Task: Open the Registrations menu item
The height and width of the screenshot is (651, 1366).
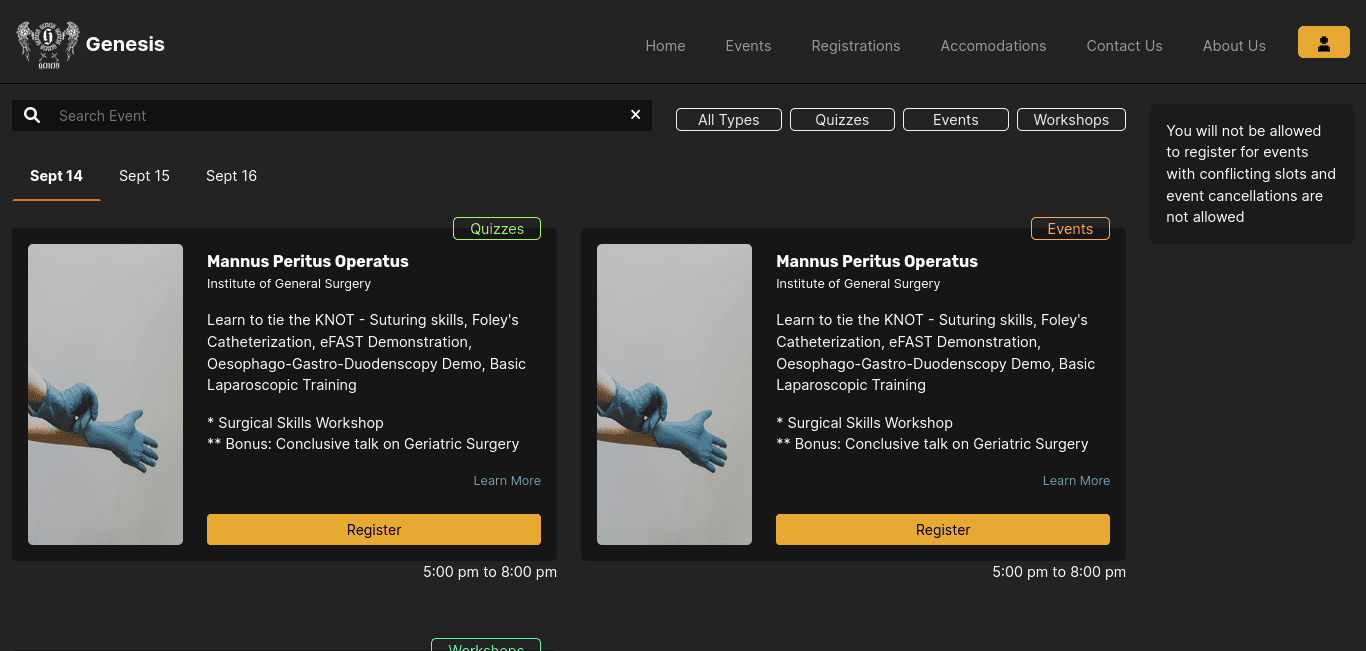Action: [x=855, y=46]
